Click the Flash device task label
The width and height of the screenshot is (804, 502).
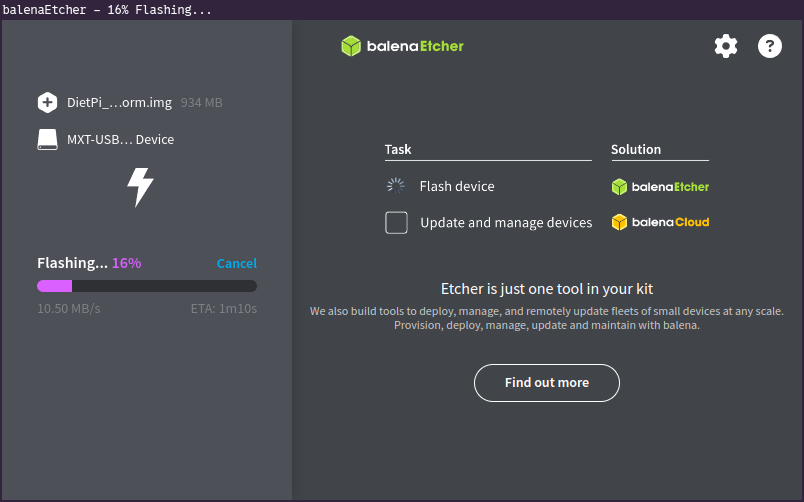[x=456, y=186]
